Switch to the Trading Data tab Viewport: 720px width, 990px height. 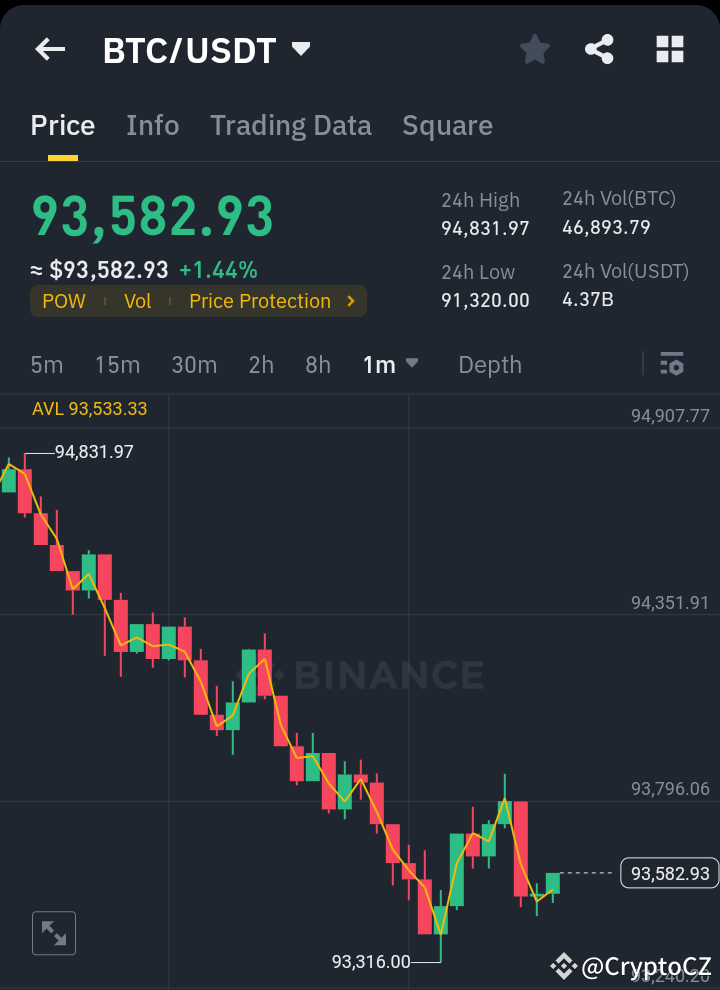(290, 126)
